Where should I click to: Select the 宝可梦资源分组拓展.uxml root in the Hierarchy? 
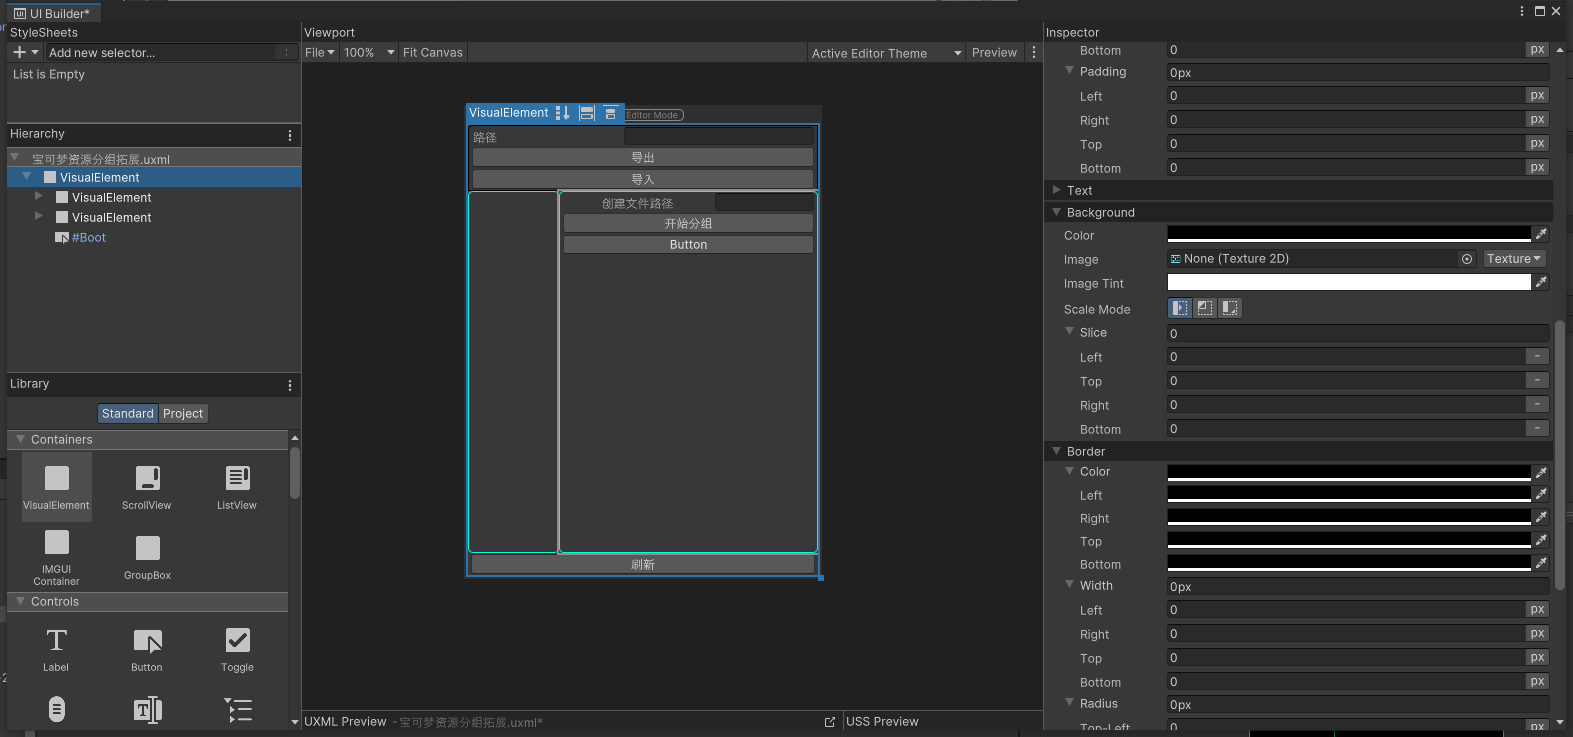[100, 159]
